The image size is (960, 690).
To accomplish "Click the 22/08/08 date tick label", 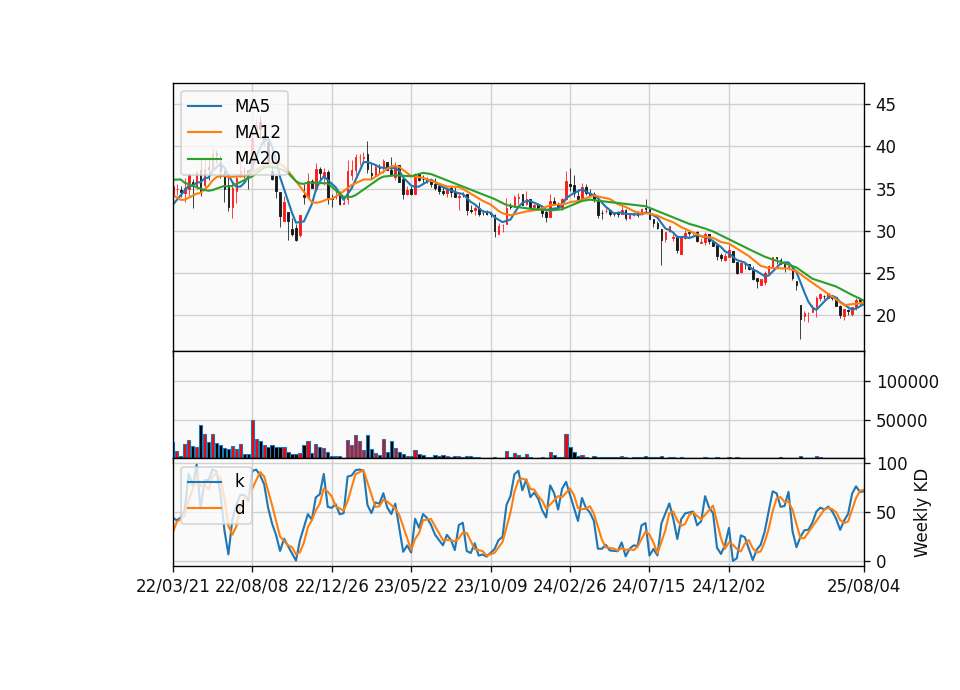I will [x=252, y=586].
